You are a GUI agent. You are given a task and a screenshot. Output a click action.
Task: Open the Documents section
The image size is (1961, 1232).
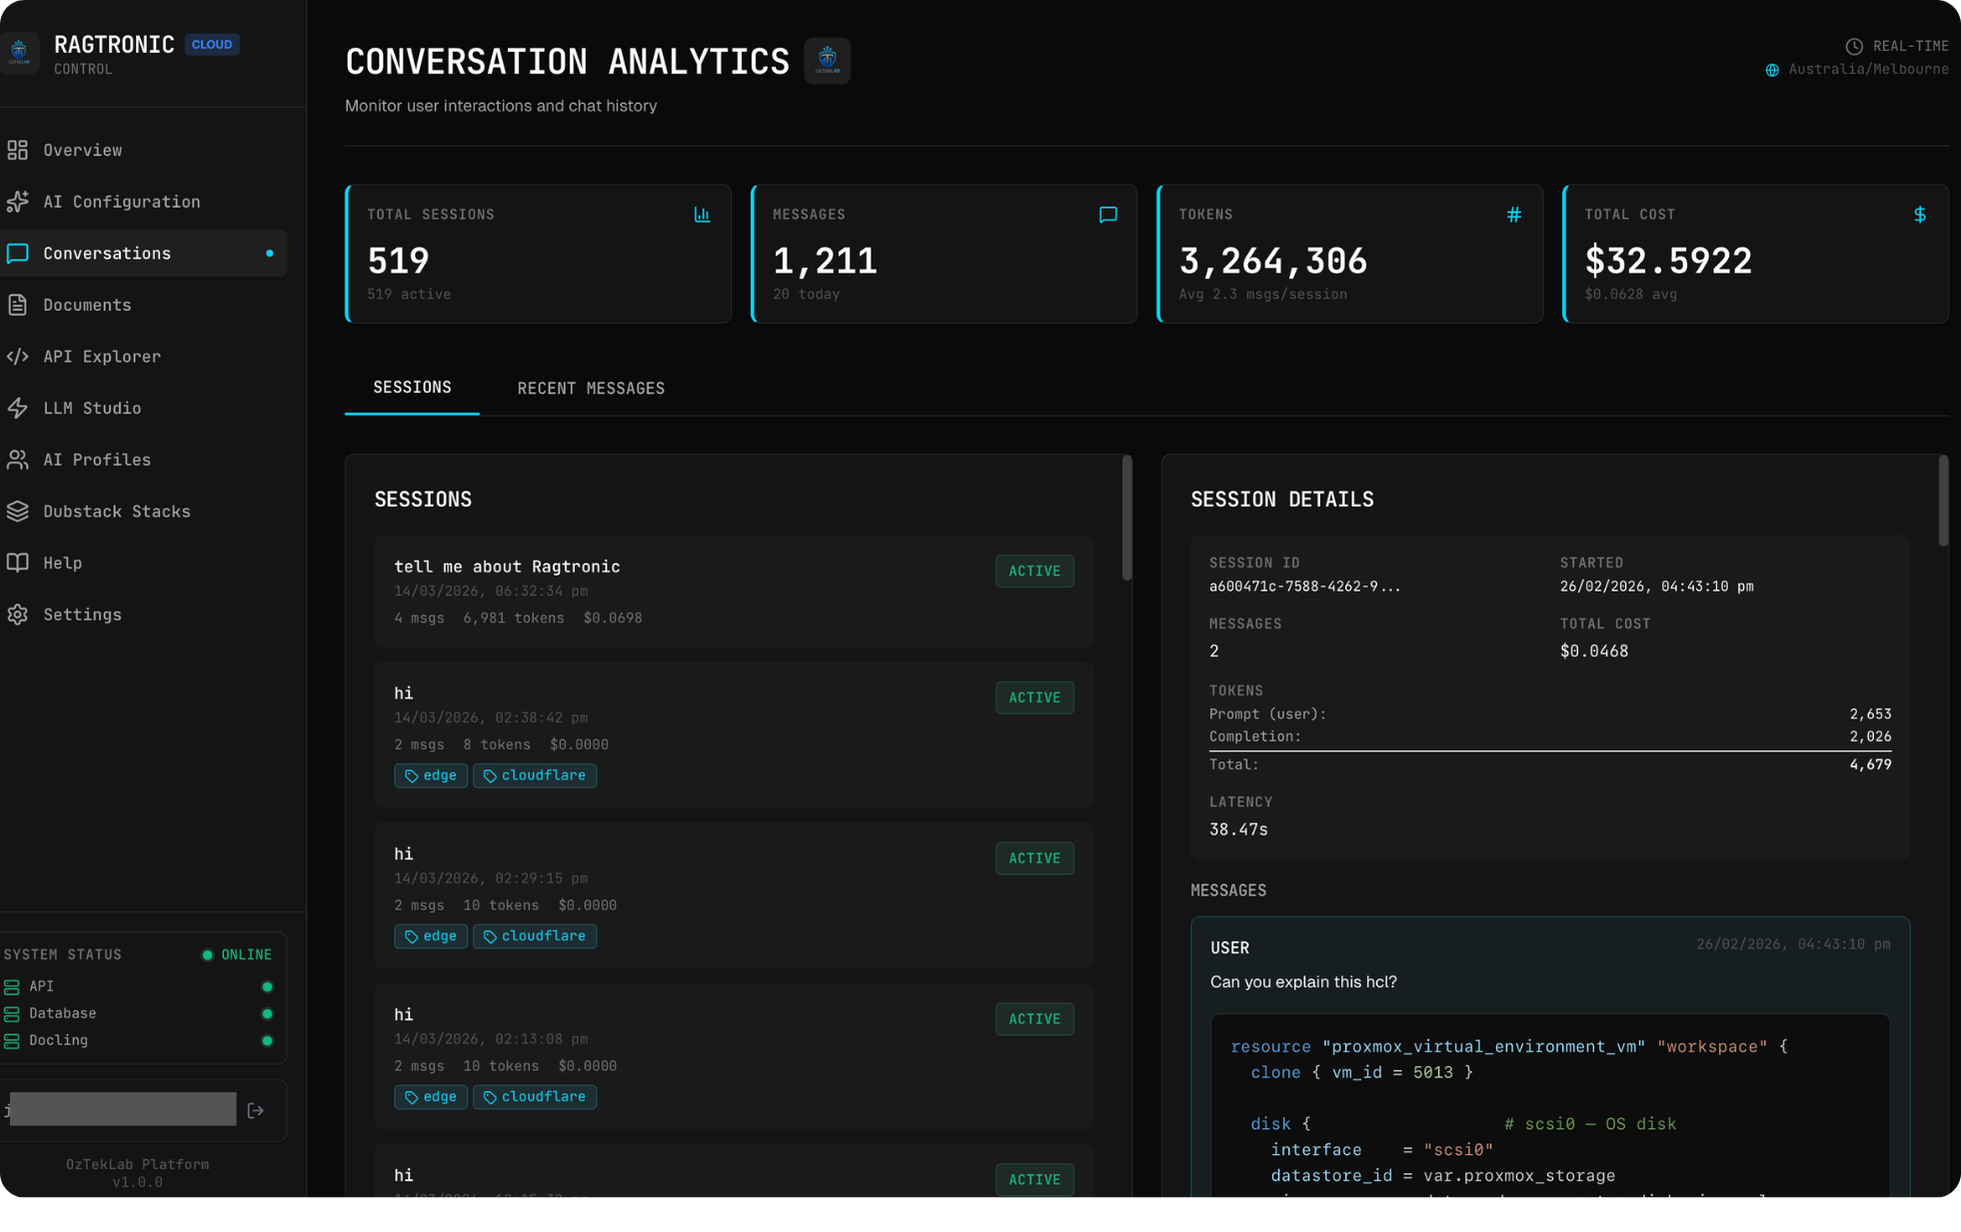[86, 305]
